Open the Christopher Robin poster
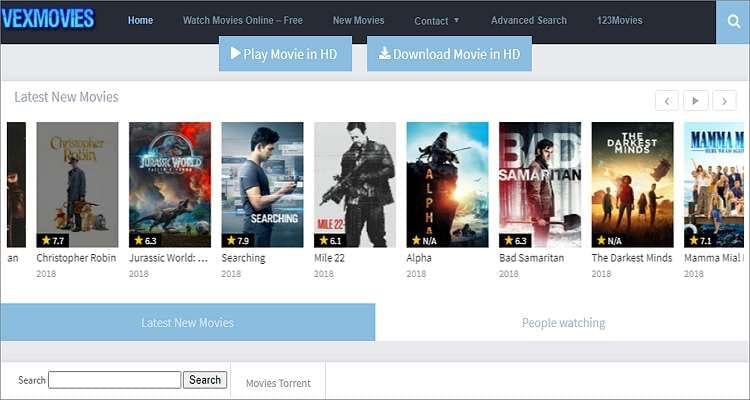Screen dimensions: 750x400 pyautogui.click(x=77, y=185)
